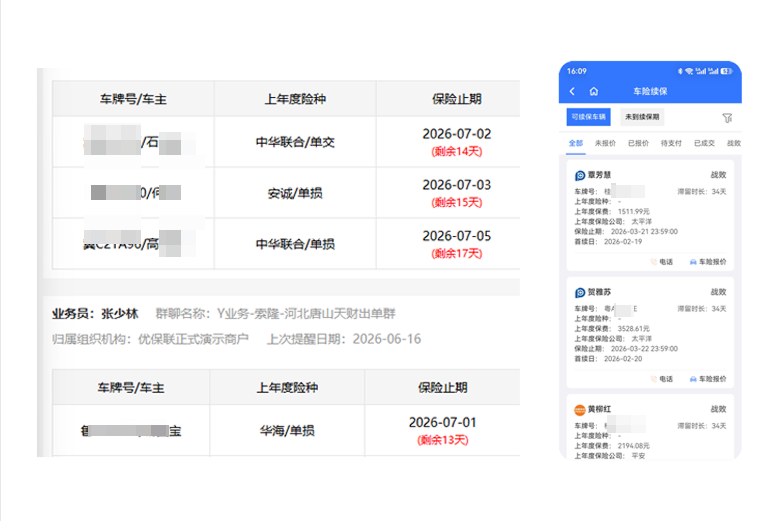This screenshot has height=521, width=779.
Task: Click expiry 2026-03-21 23:59:00
Action: coord(644,231)
